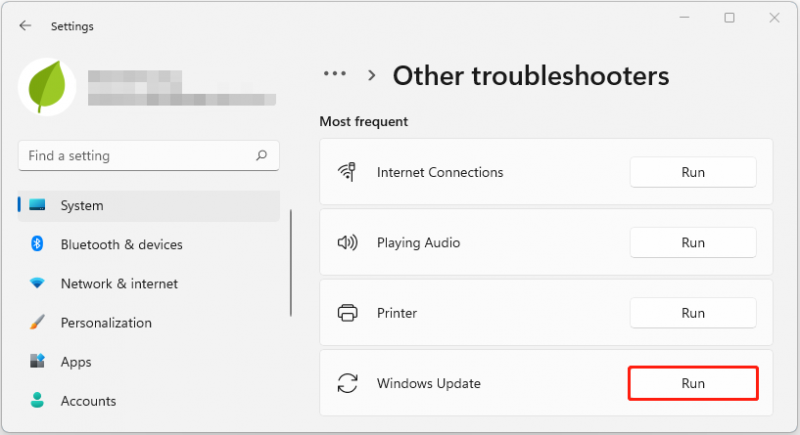Open Bluetooth & devices settings
The height and width of the screenshot is (435, 800).
click(x=148, y=244)
